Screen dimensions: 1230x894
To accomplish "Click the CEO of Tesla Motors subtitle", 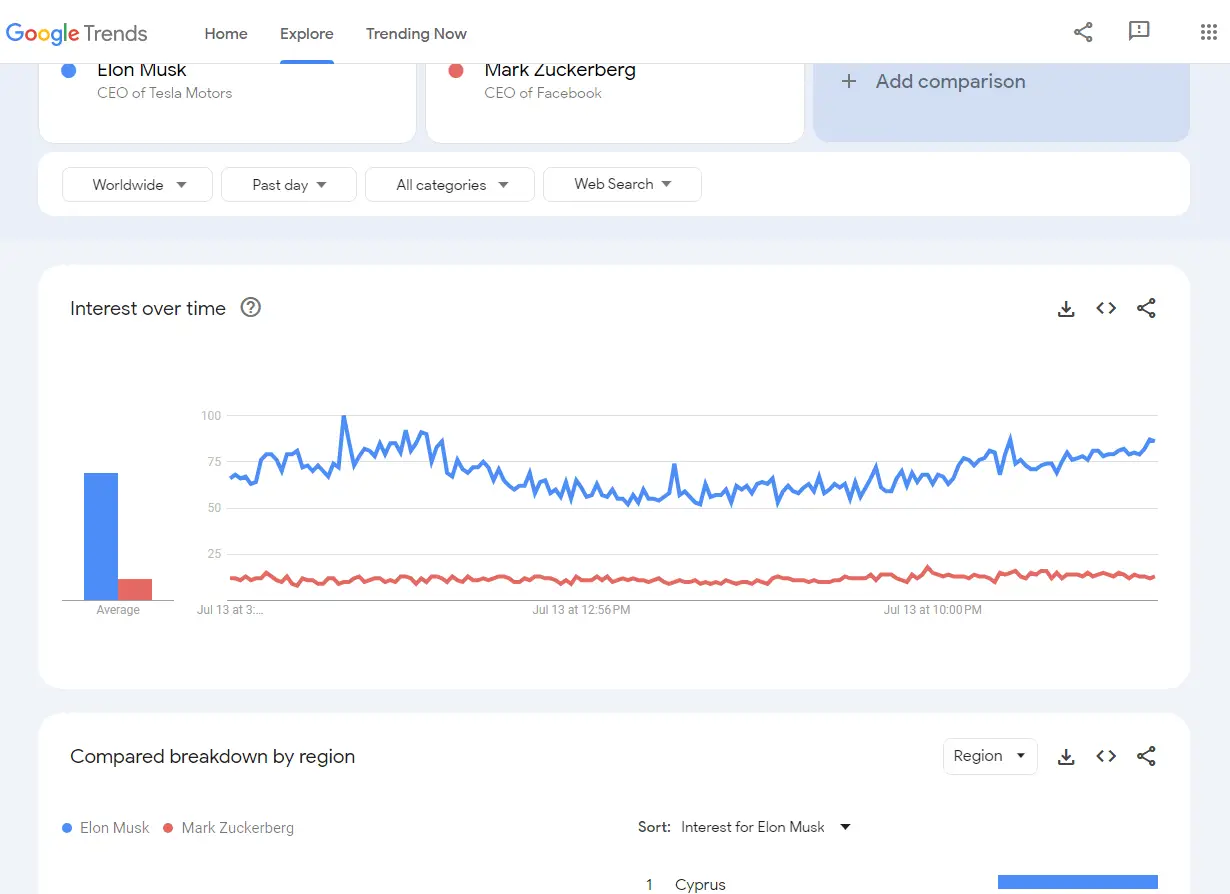I will pyautogui.click(x=164, y=93).
